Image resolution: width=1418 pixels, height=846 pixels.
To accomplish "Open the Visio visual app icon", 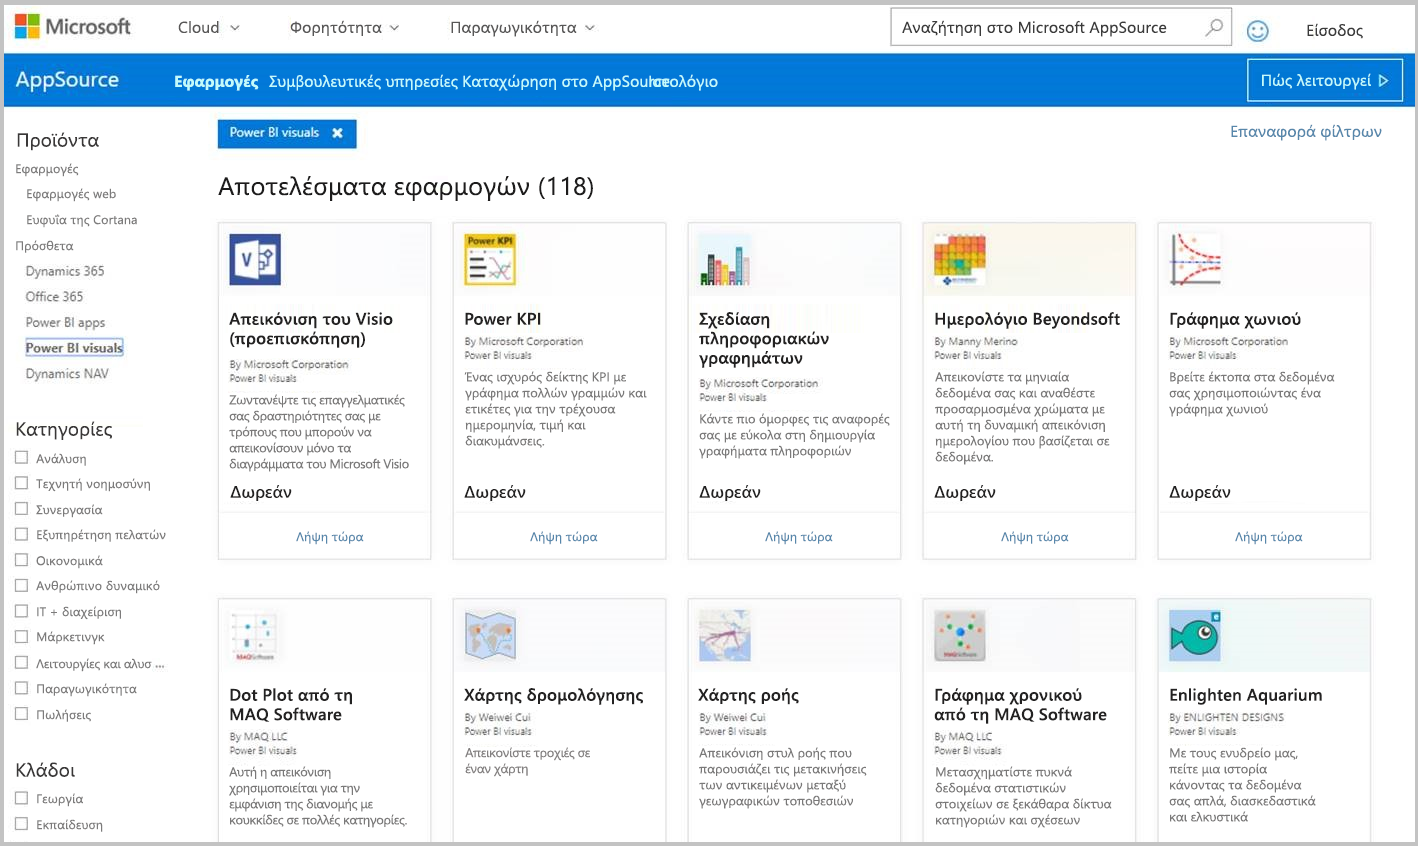I will click(255, 260).
